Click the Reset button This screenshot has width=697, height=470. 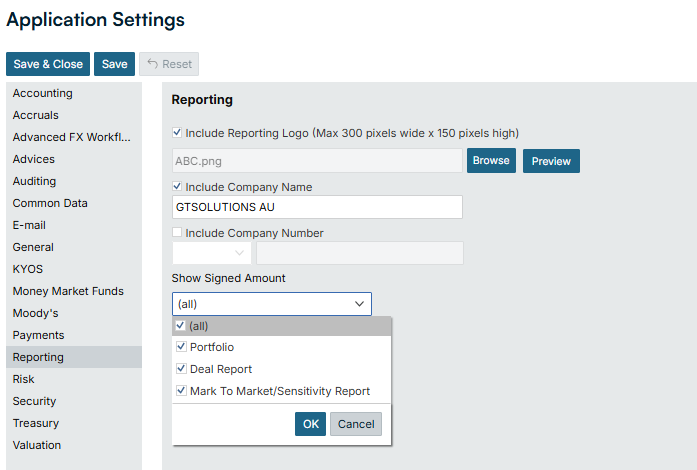tap(169, 64)
